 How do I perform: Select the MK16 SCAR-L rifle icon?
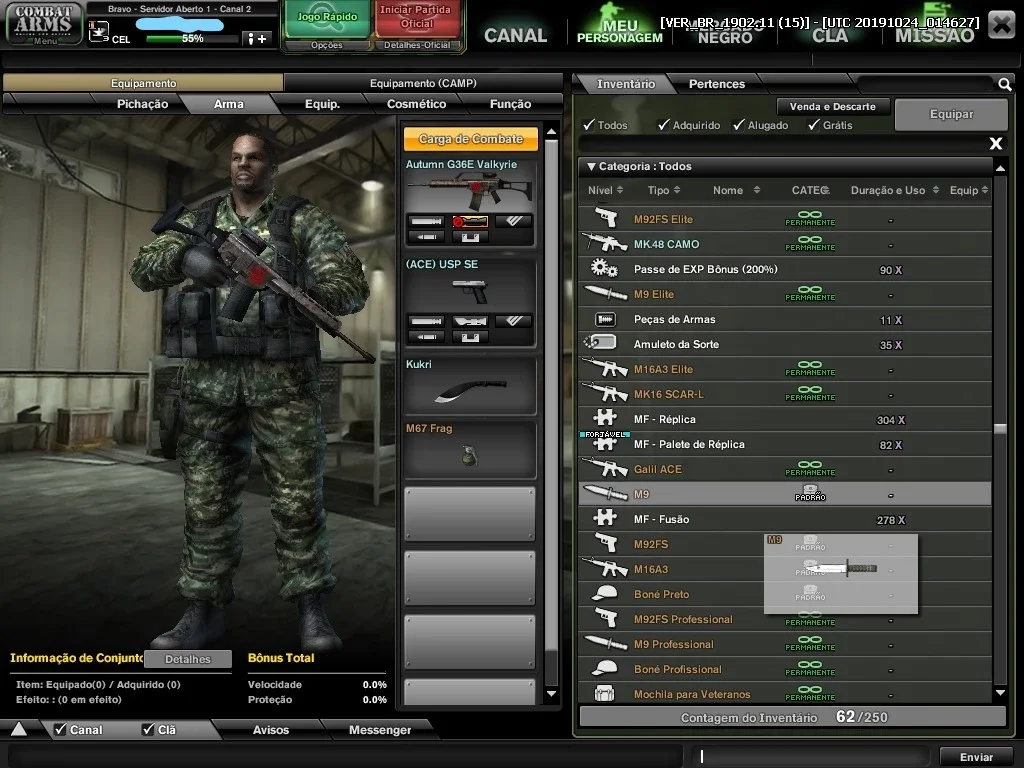click(605, 393)
